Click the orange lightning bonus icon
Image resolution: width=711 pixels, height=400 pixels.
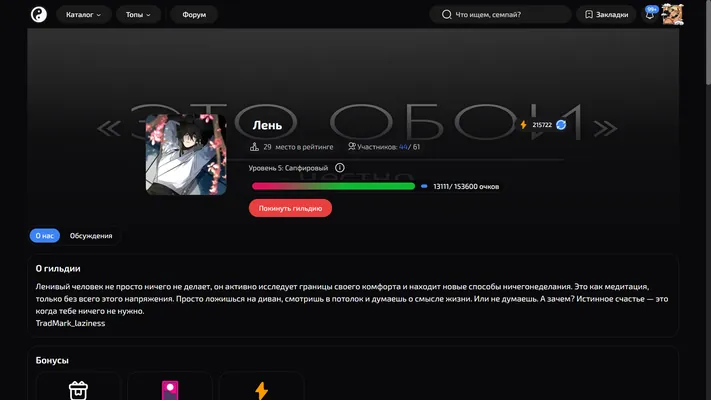[x=261, y=390]
